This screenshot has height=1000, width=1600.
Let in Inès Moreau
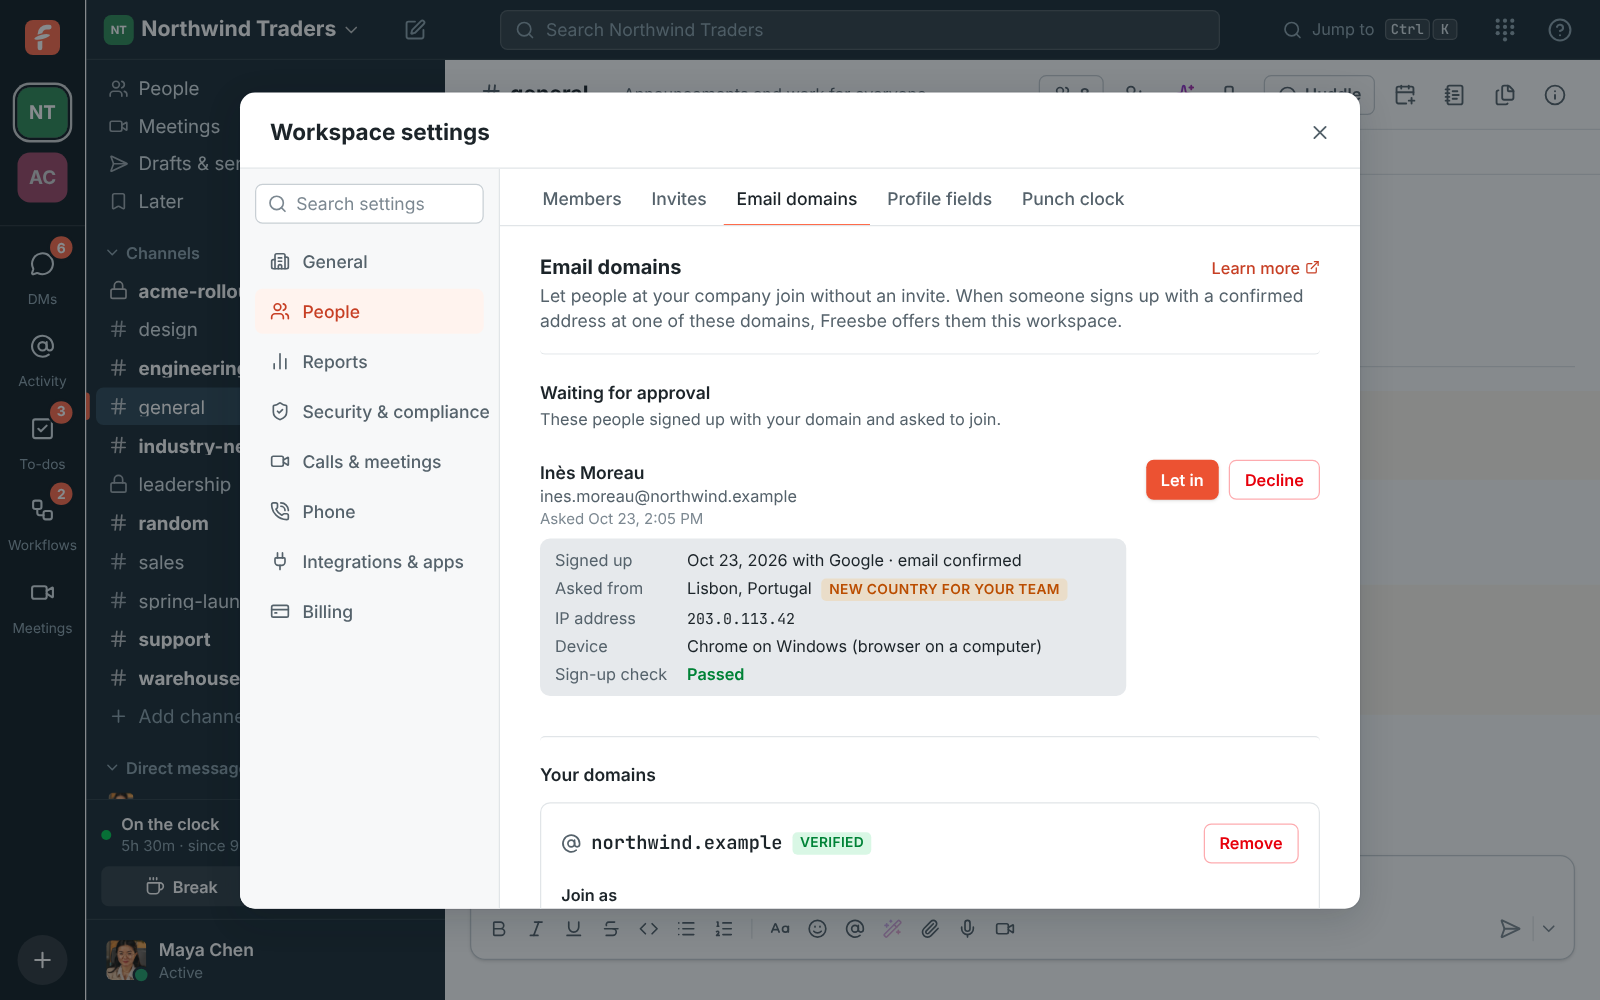[x=1182, y=480]
